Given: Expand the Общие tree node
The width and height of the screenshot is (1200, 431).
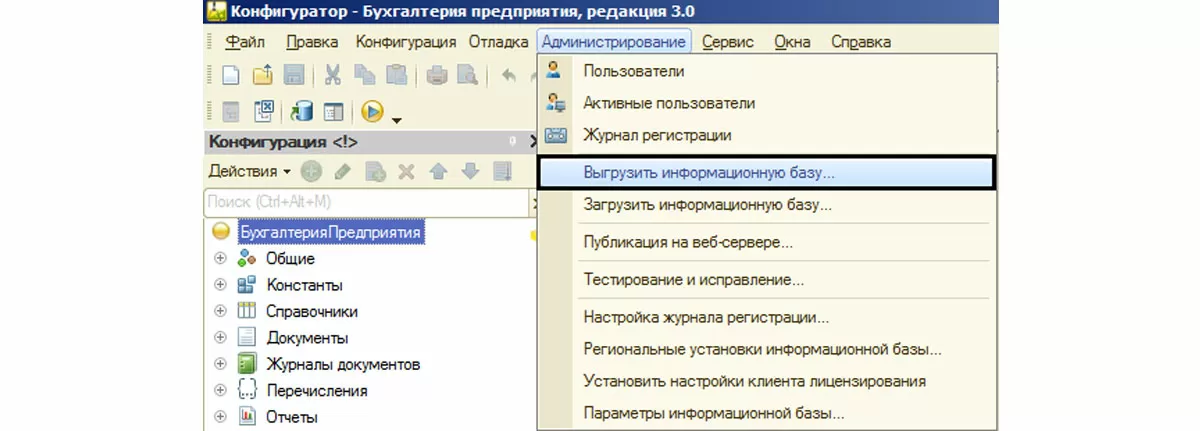Looking at the screenshot, I should 221,258.
